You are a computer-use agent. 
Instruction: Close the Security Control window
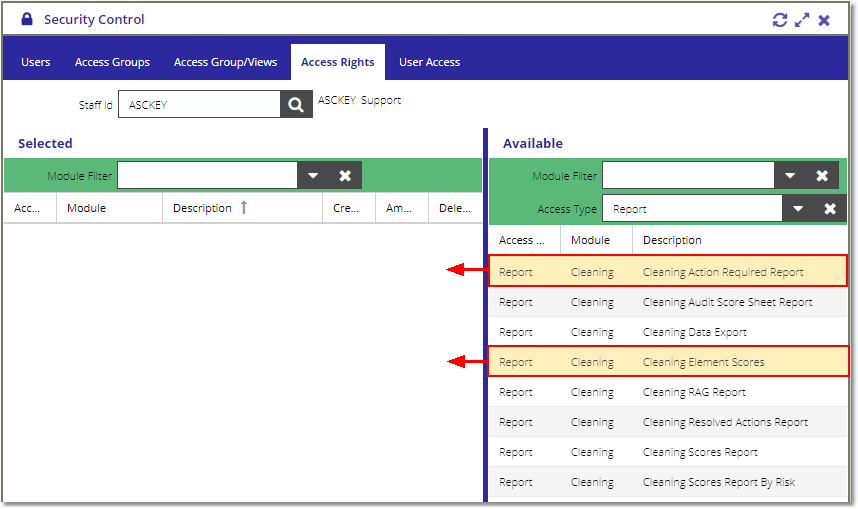tap(824, 20)
